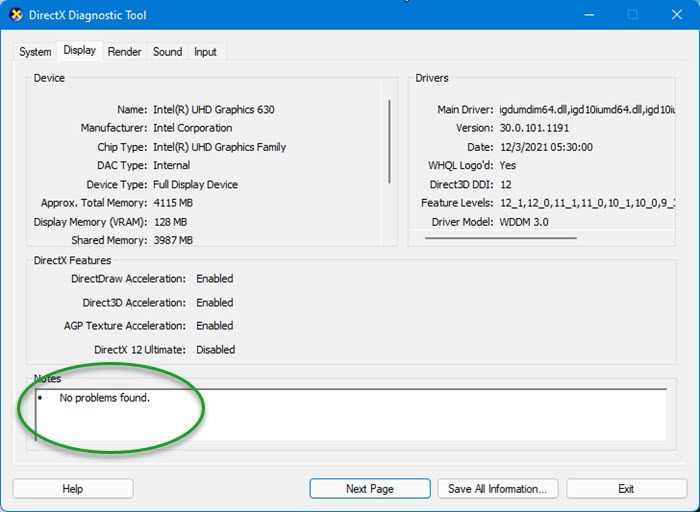Image resolution: width=700 pixels, height=512 pixels.
Task: Click the 'Display Memory (VRAM):' label
Action: (x=90, y=222)
